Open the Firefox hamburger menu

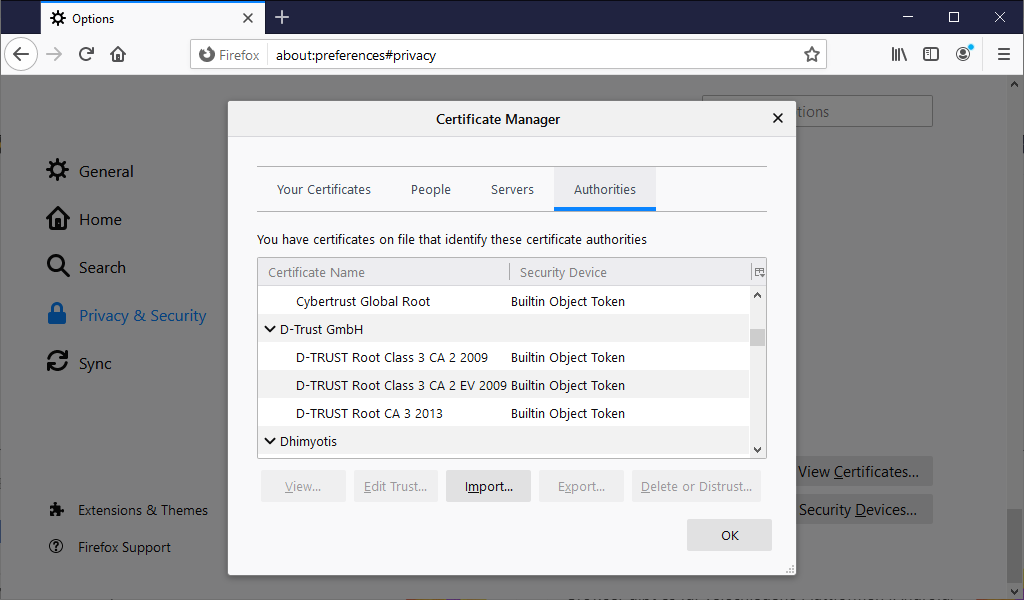(1003, 54)
